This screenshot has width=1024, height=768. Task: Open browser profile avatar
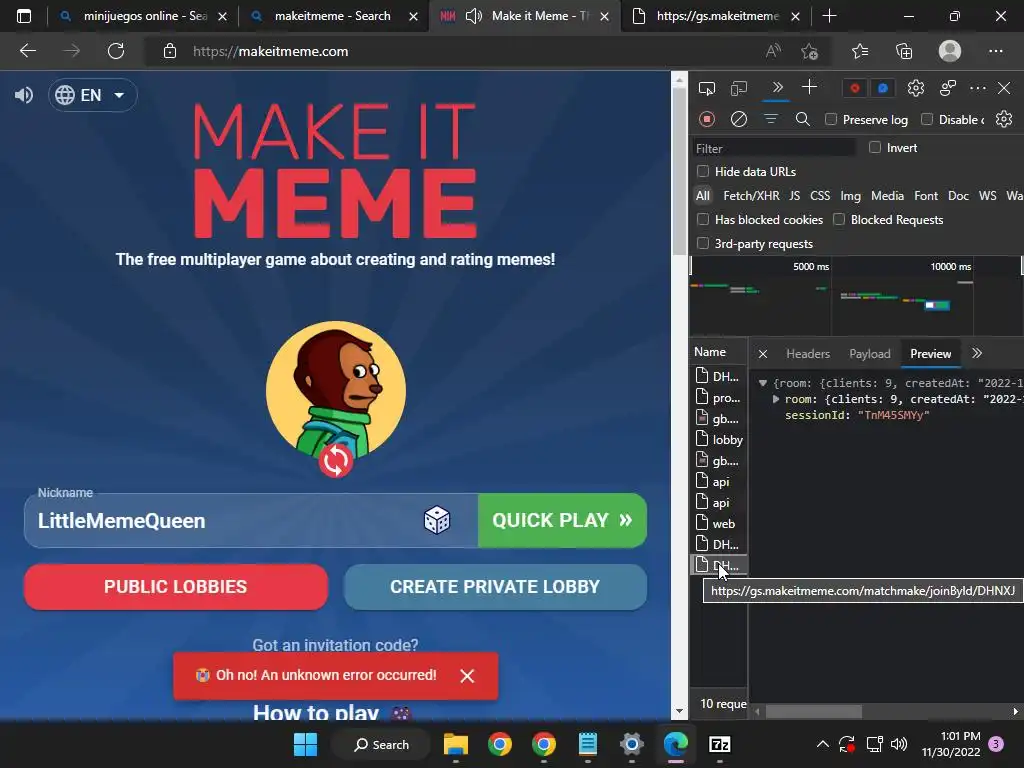click(950, 51)
